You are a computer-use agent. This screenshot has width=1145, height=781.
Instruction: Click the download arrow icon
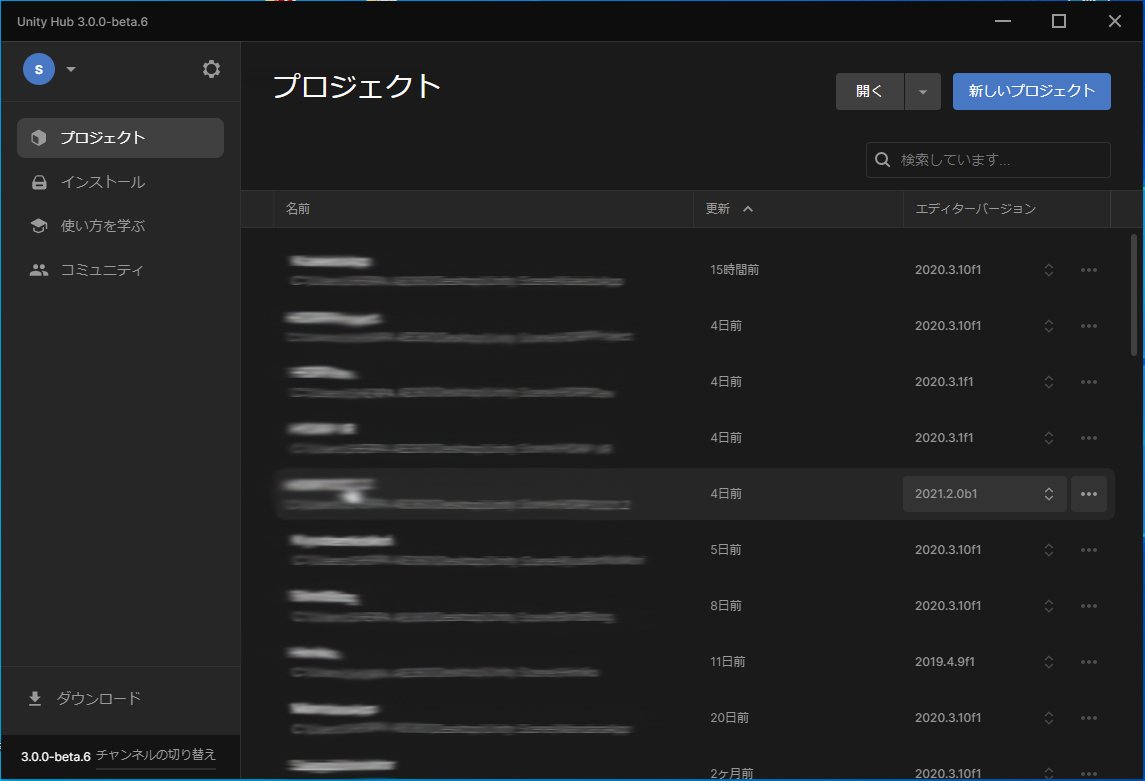pos(34,699)
